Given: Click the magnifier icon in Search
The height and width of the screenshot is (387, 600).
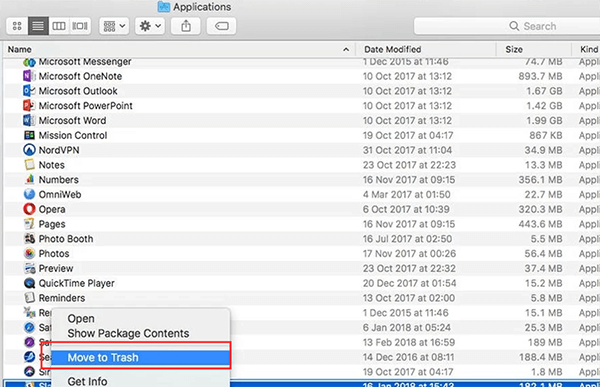Looking at the screenshot, I should pyautogui.click(x=514, y=26).
